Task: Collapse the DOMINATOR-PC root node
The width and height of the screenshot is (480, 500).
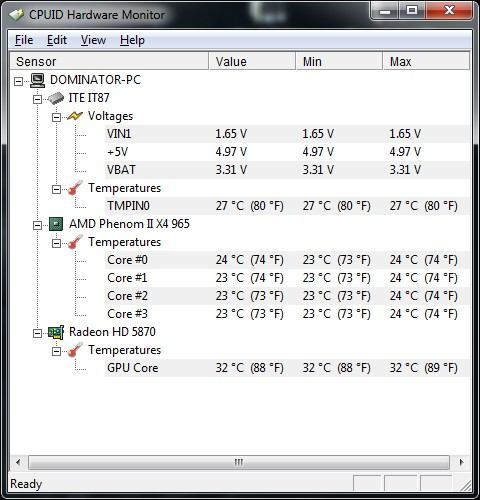Action: [19, 81]
